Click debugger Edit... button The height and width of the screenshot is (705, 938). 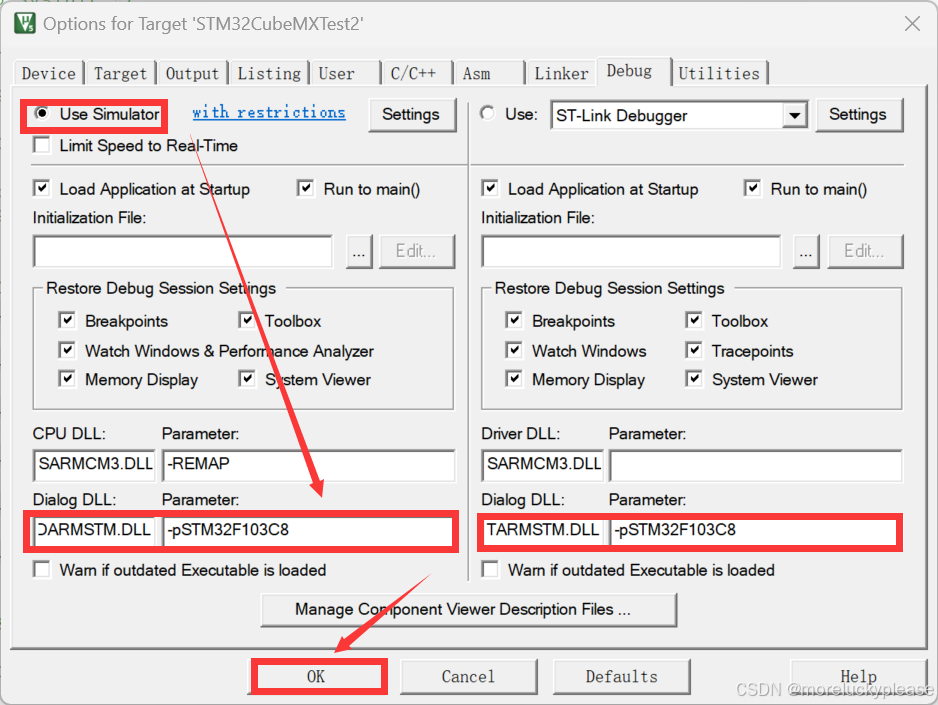865,251
